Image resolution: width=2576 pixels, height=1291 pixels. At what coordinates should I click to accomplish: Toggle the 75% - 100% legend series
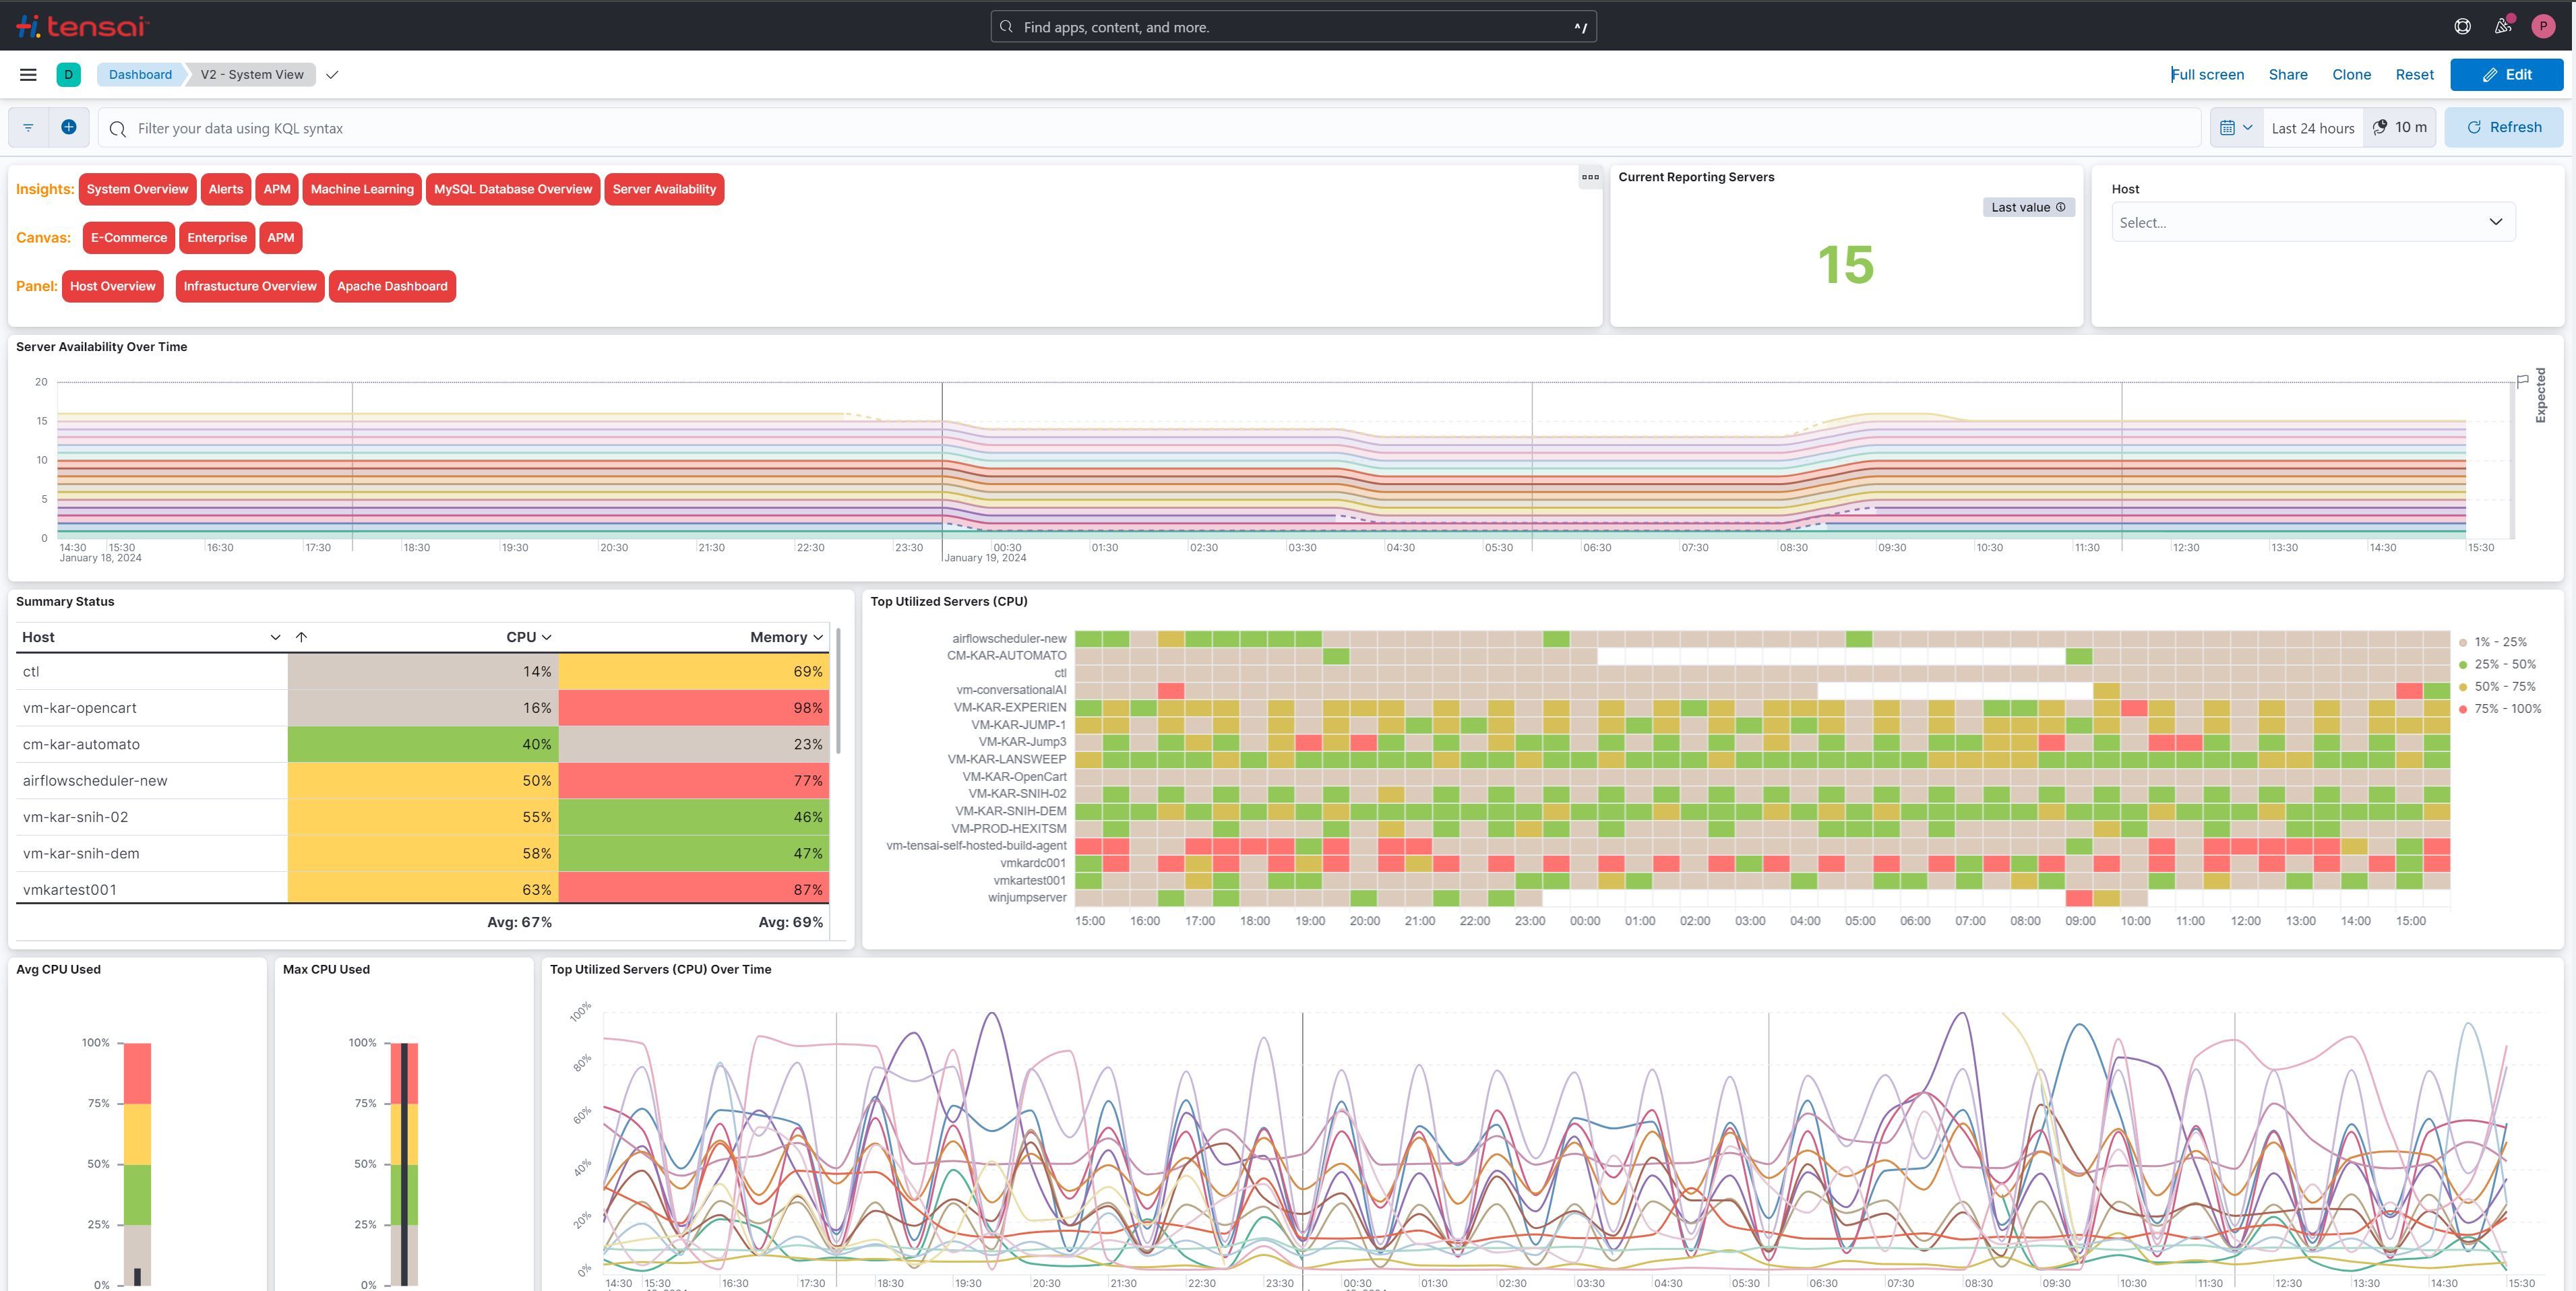[2500, 708]
